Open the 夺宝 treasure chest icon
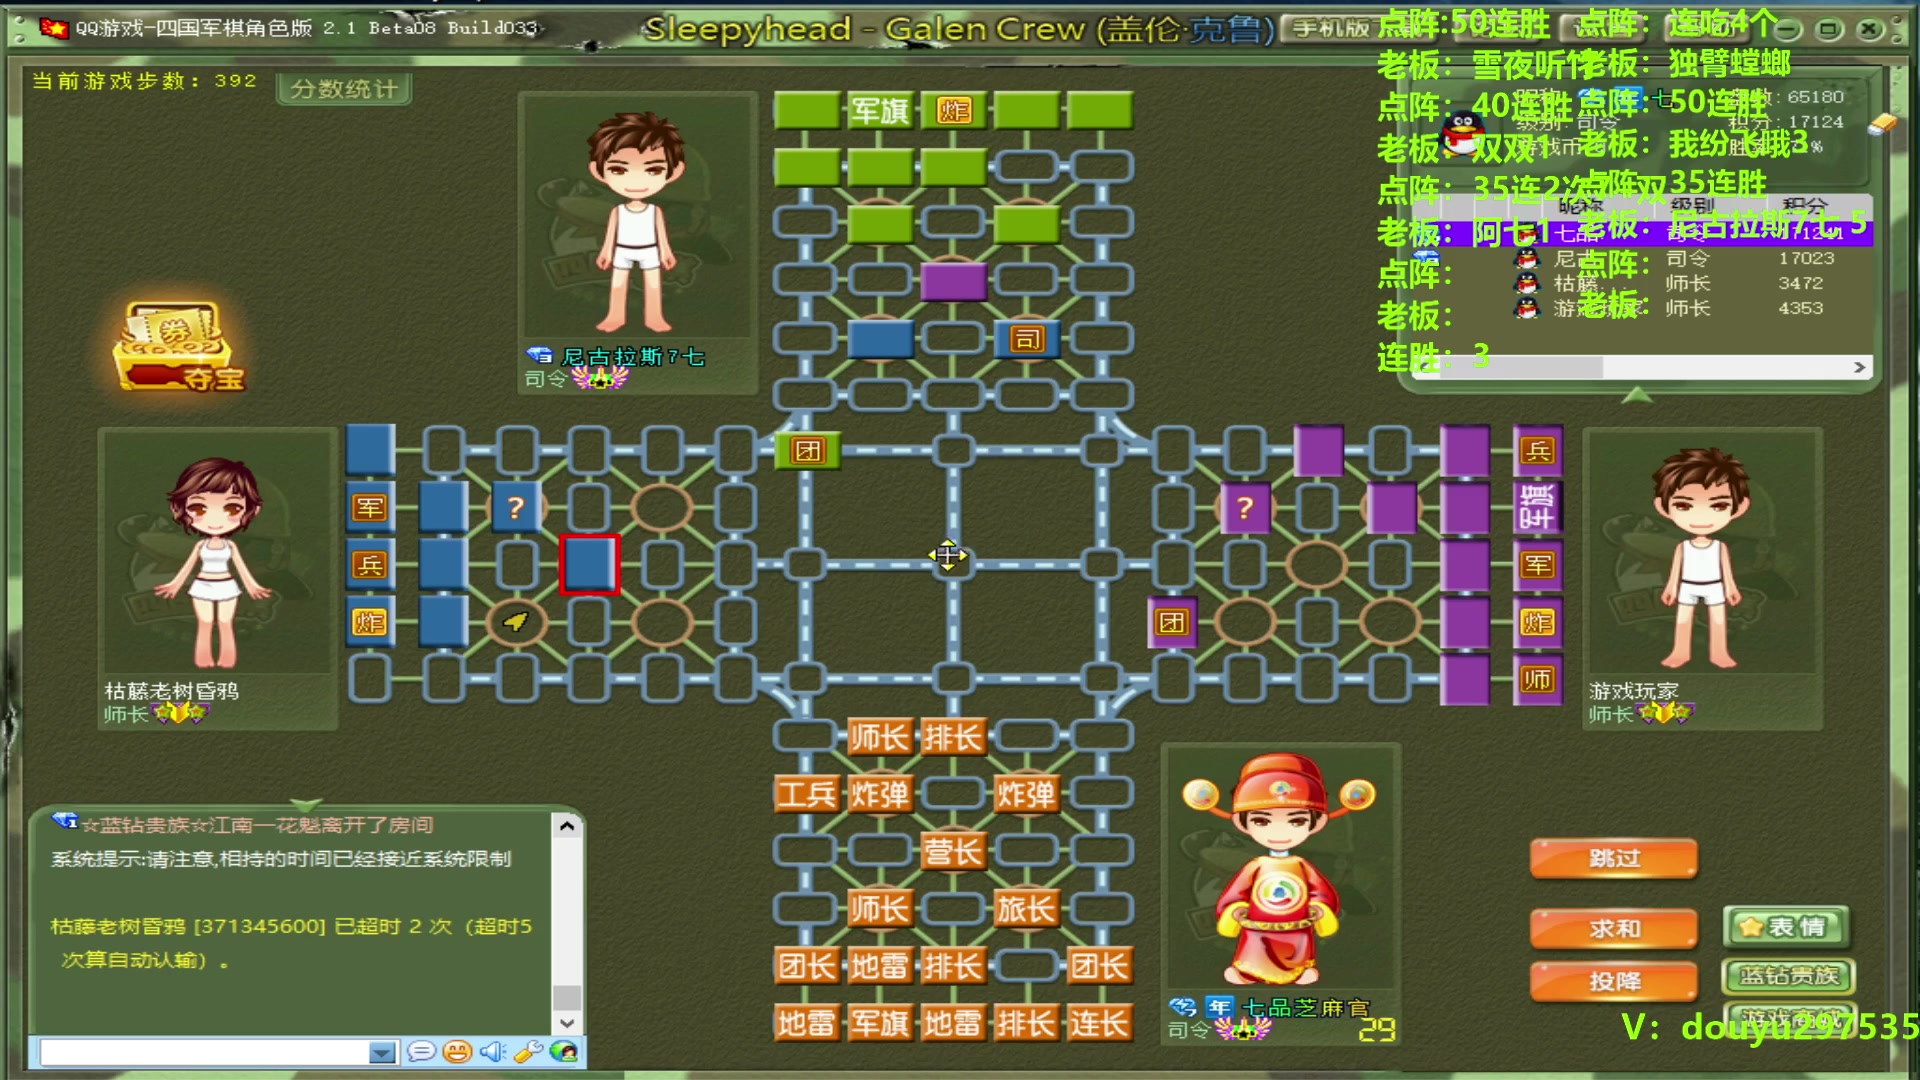The height and width of the screenshot is (1080, 1920). pos(178,346)
